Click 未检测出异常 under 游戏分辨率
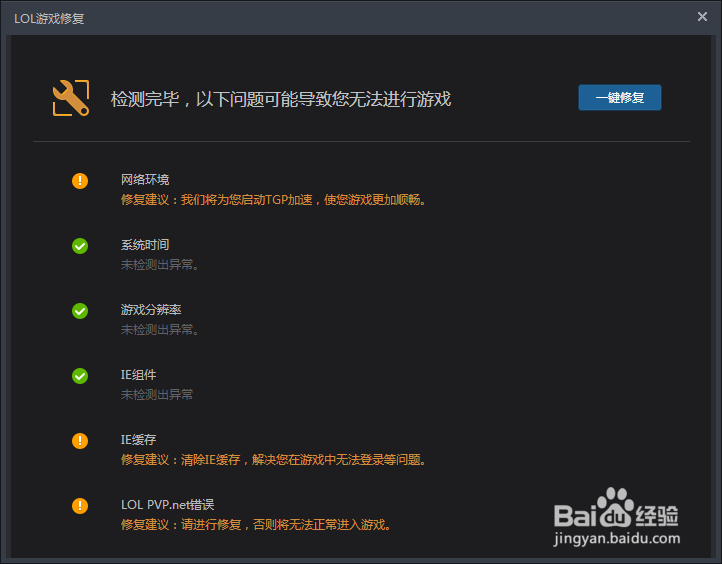This screenshot has height=564, width=722. [x=160, y=330]
